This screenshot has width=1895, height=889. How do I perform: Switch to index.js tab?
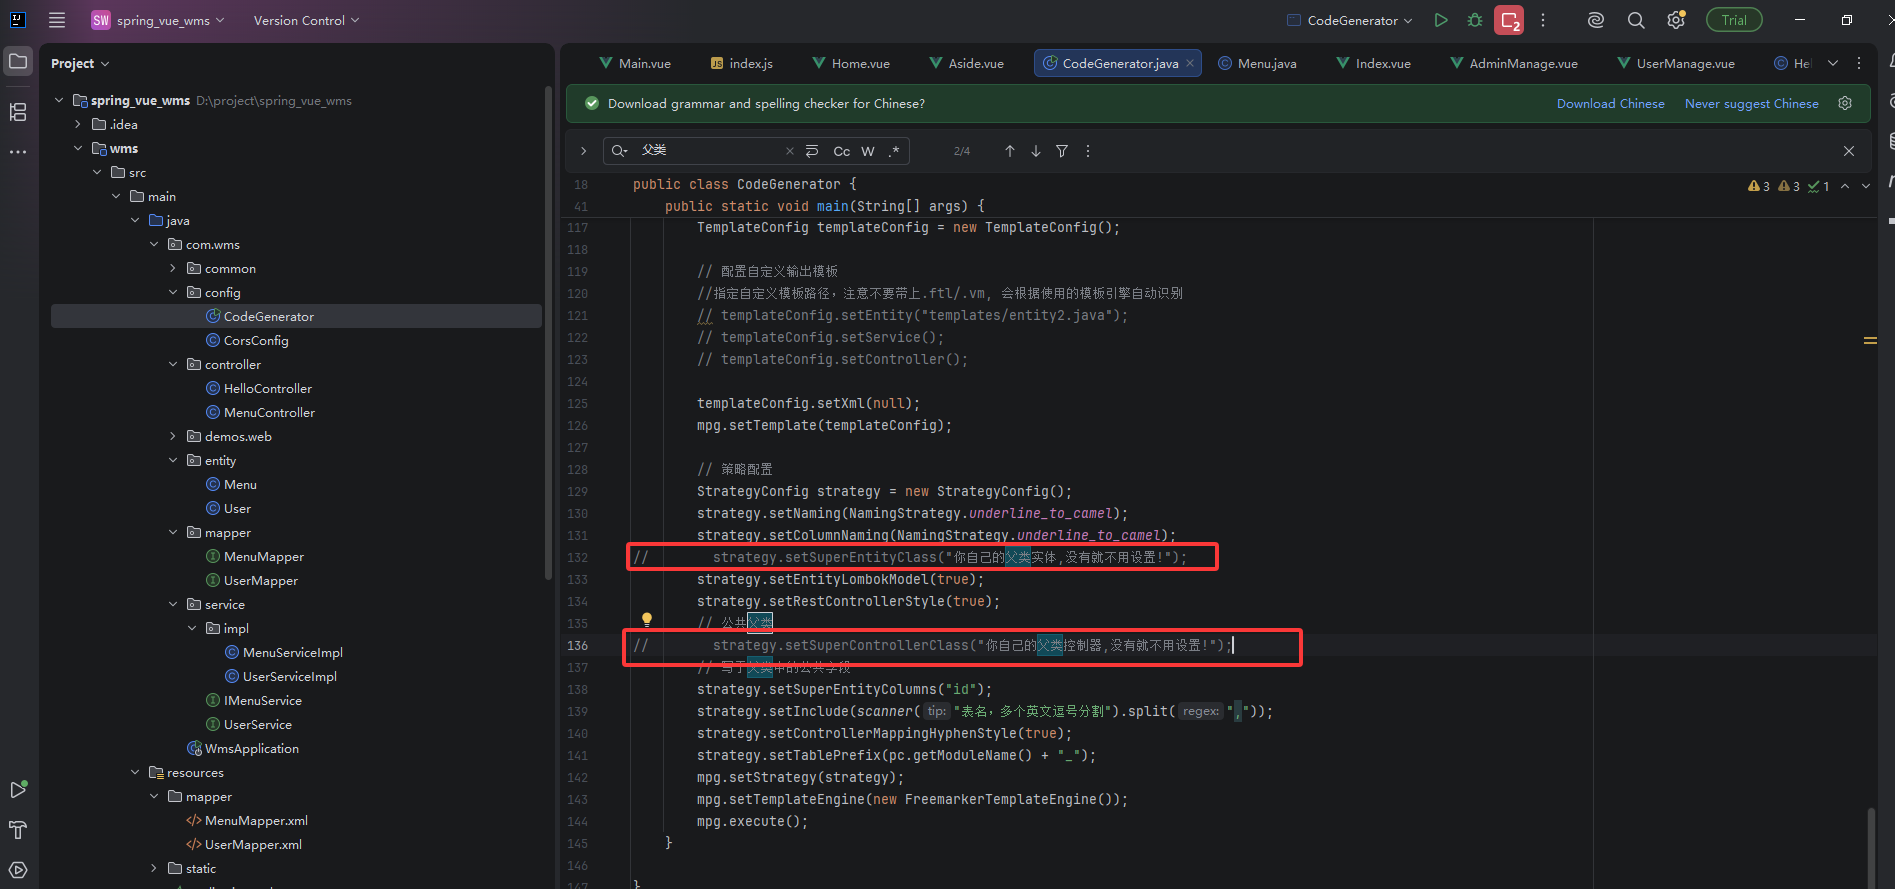pyautogui.click(x=741, y=63)
